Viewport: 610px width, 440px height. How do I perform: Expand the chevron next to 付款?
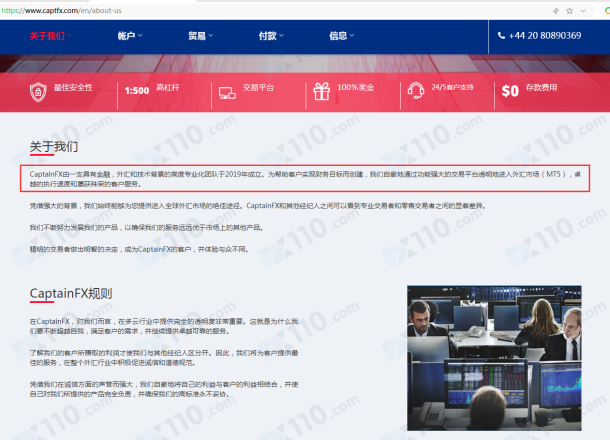click(281, 35)
